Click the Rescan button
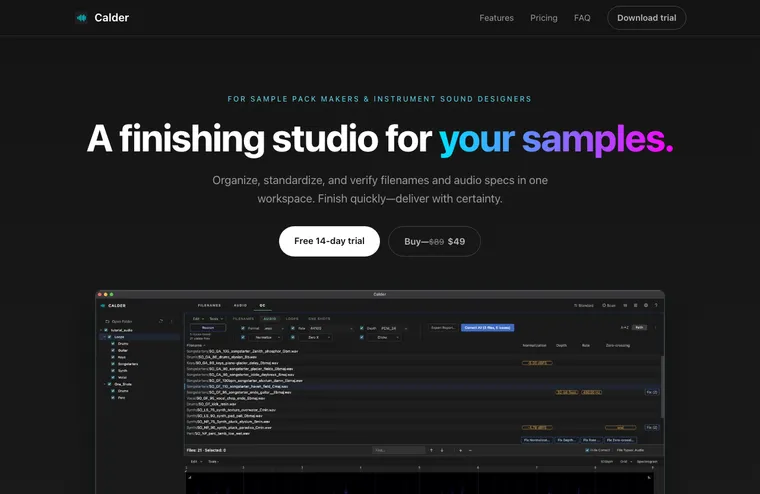 pyautogui.click(x=208, y=328)
